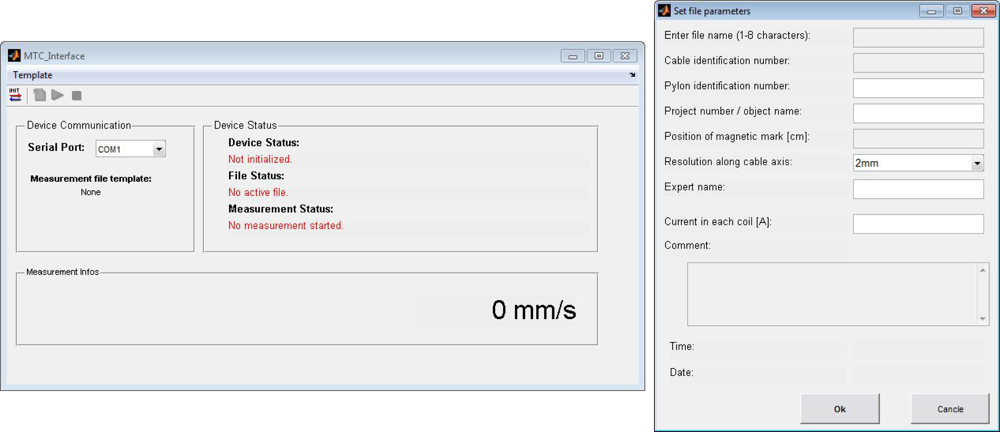The image size is (1000, 432).
Task: Click the 'Measurement file template:' label
Action: pyautogui.click(x=91, y=179)
